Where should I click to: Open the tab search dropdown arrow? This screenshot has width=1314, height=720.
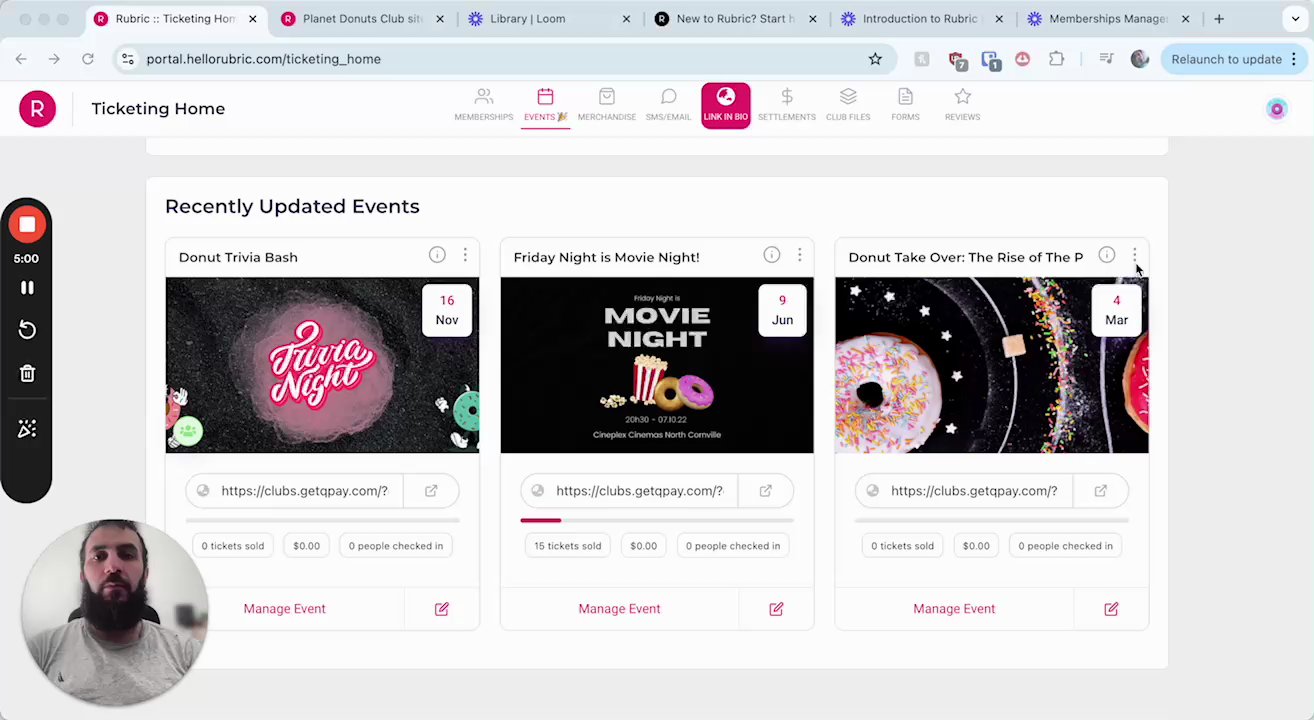[x=1295, y=19]
